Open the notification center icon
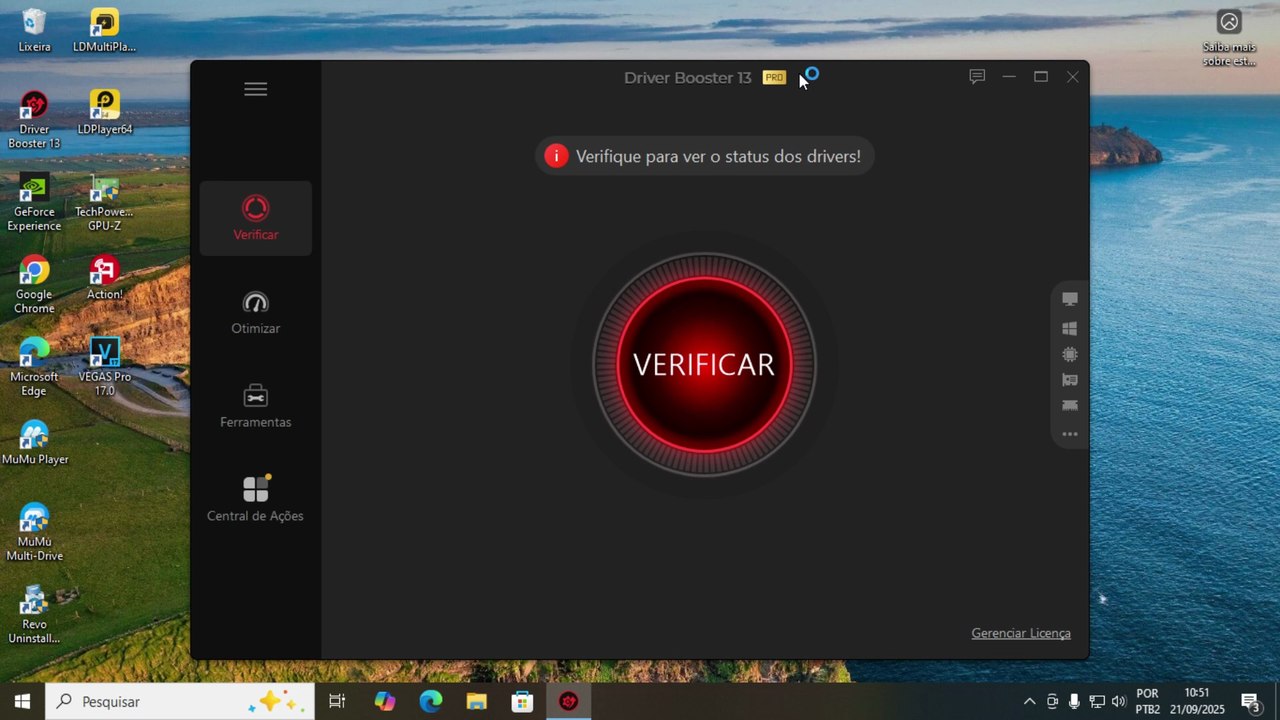The image size is (1280, 720). point(1250,701)
